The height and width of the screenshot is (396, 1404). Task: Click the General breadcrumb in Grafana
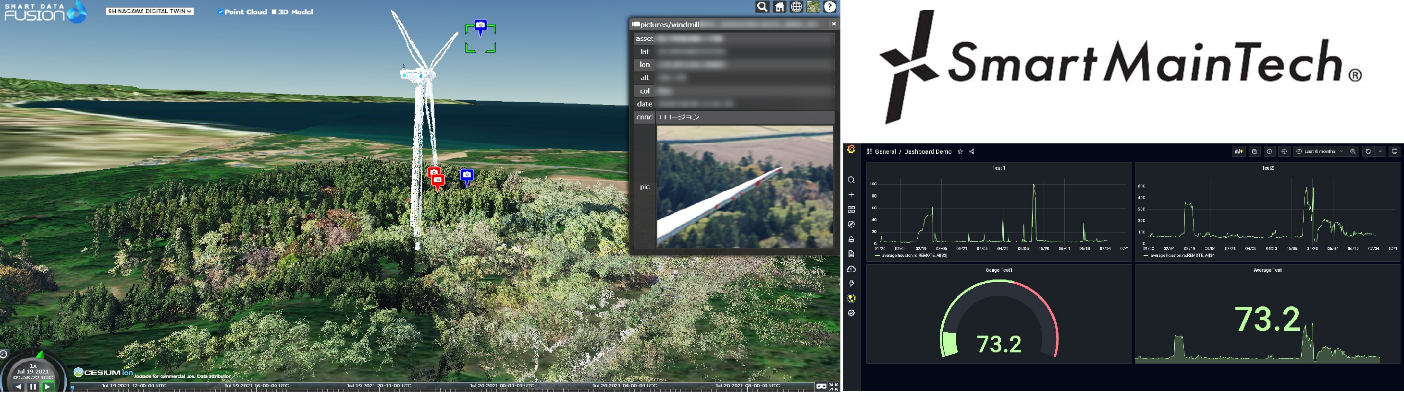(x=885, y=151)
